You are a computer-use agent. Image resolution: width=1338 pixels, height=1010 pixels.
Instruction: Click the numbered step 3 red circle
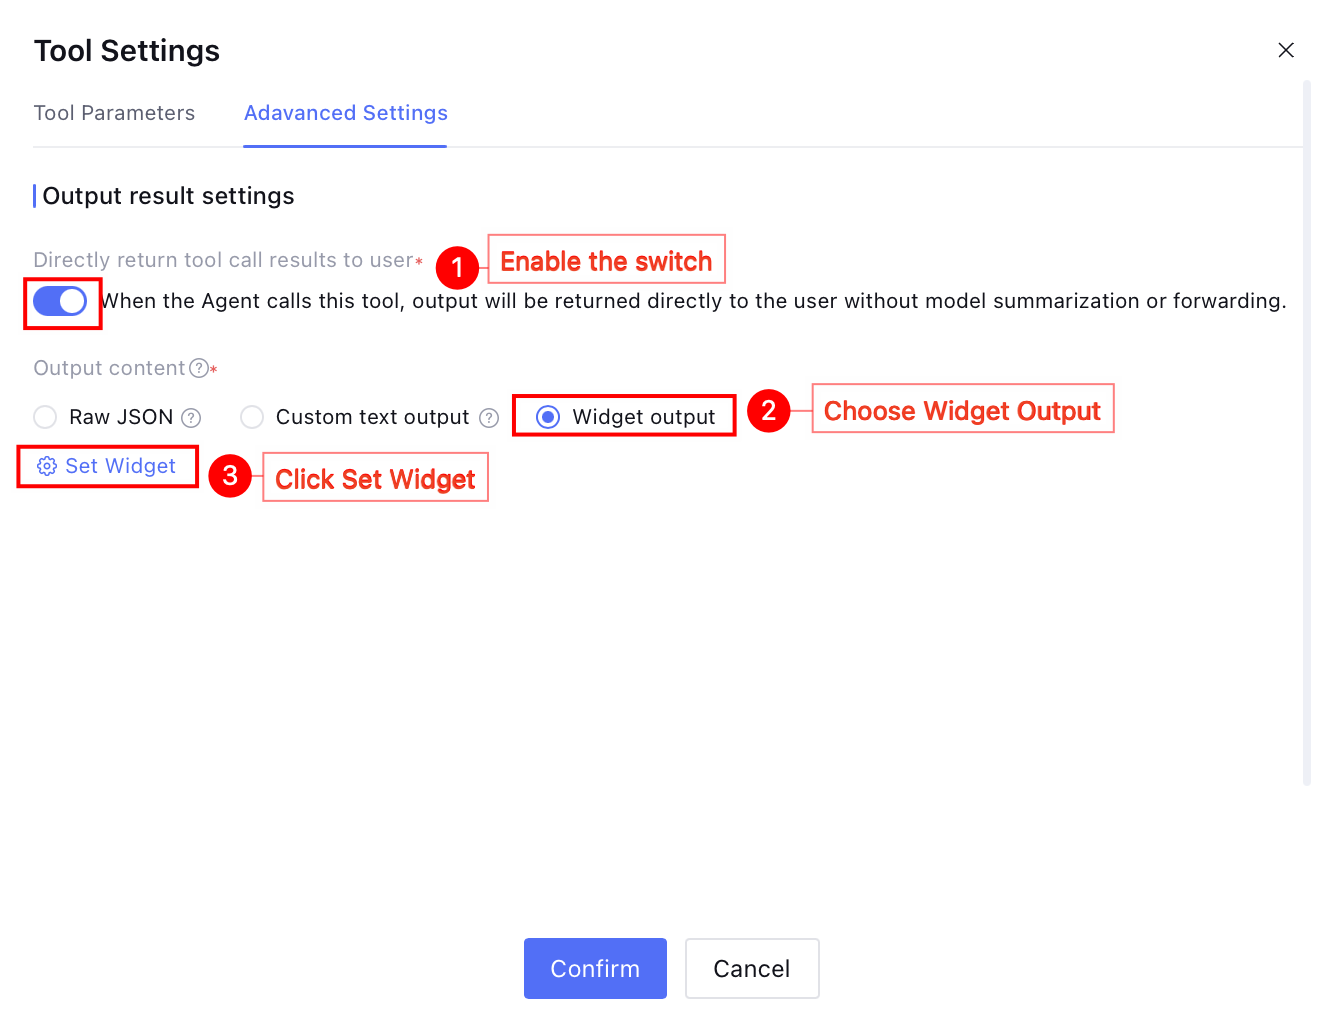230,476
